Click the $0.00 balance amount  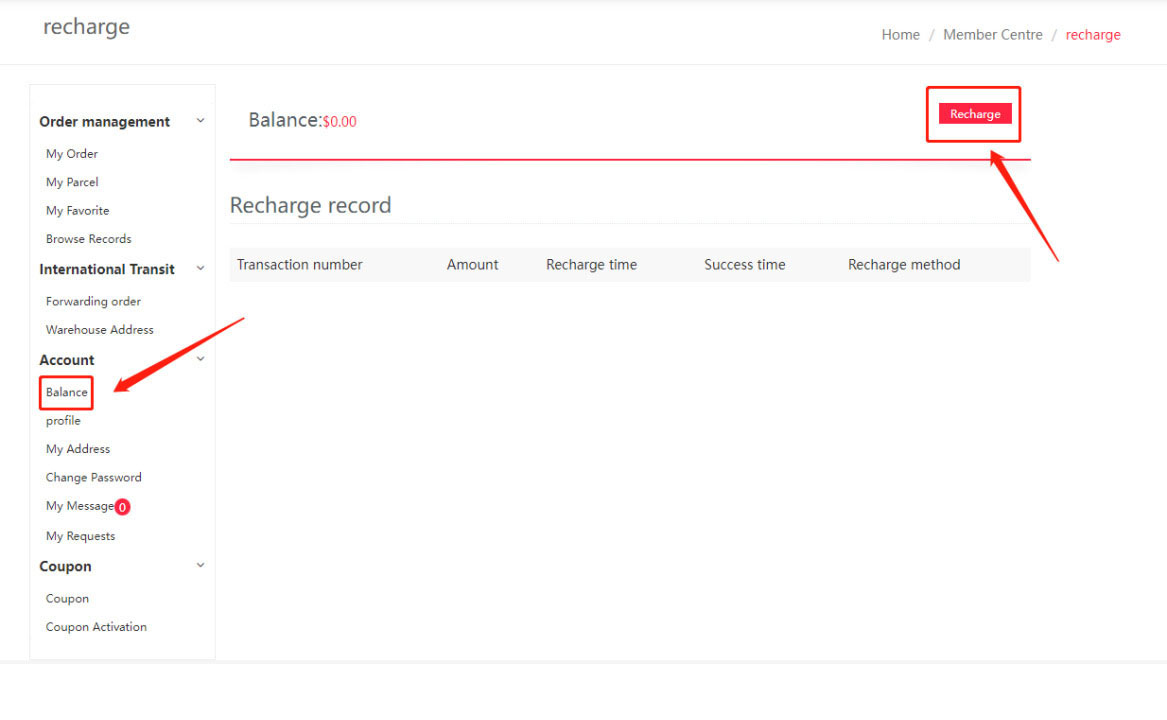pos(339,121)
